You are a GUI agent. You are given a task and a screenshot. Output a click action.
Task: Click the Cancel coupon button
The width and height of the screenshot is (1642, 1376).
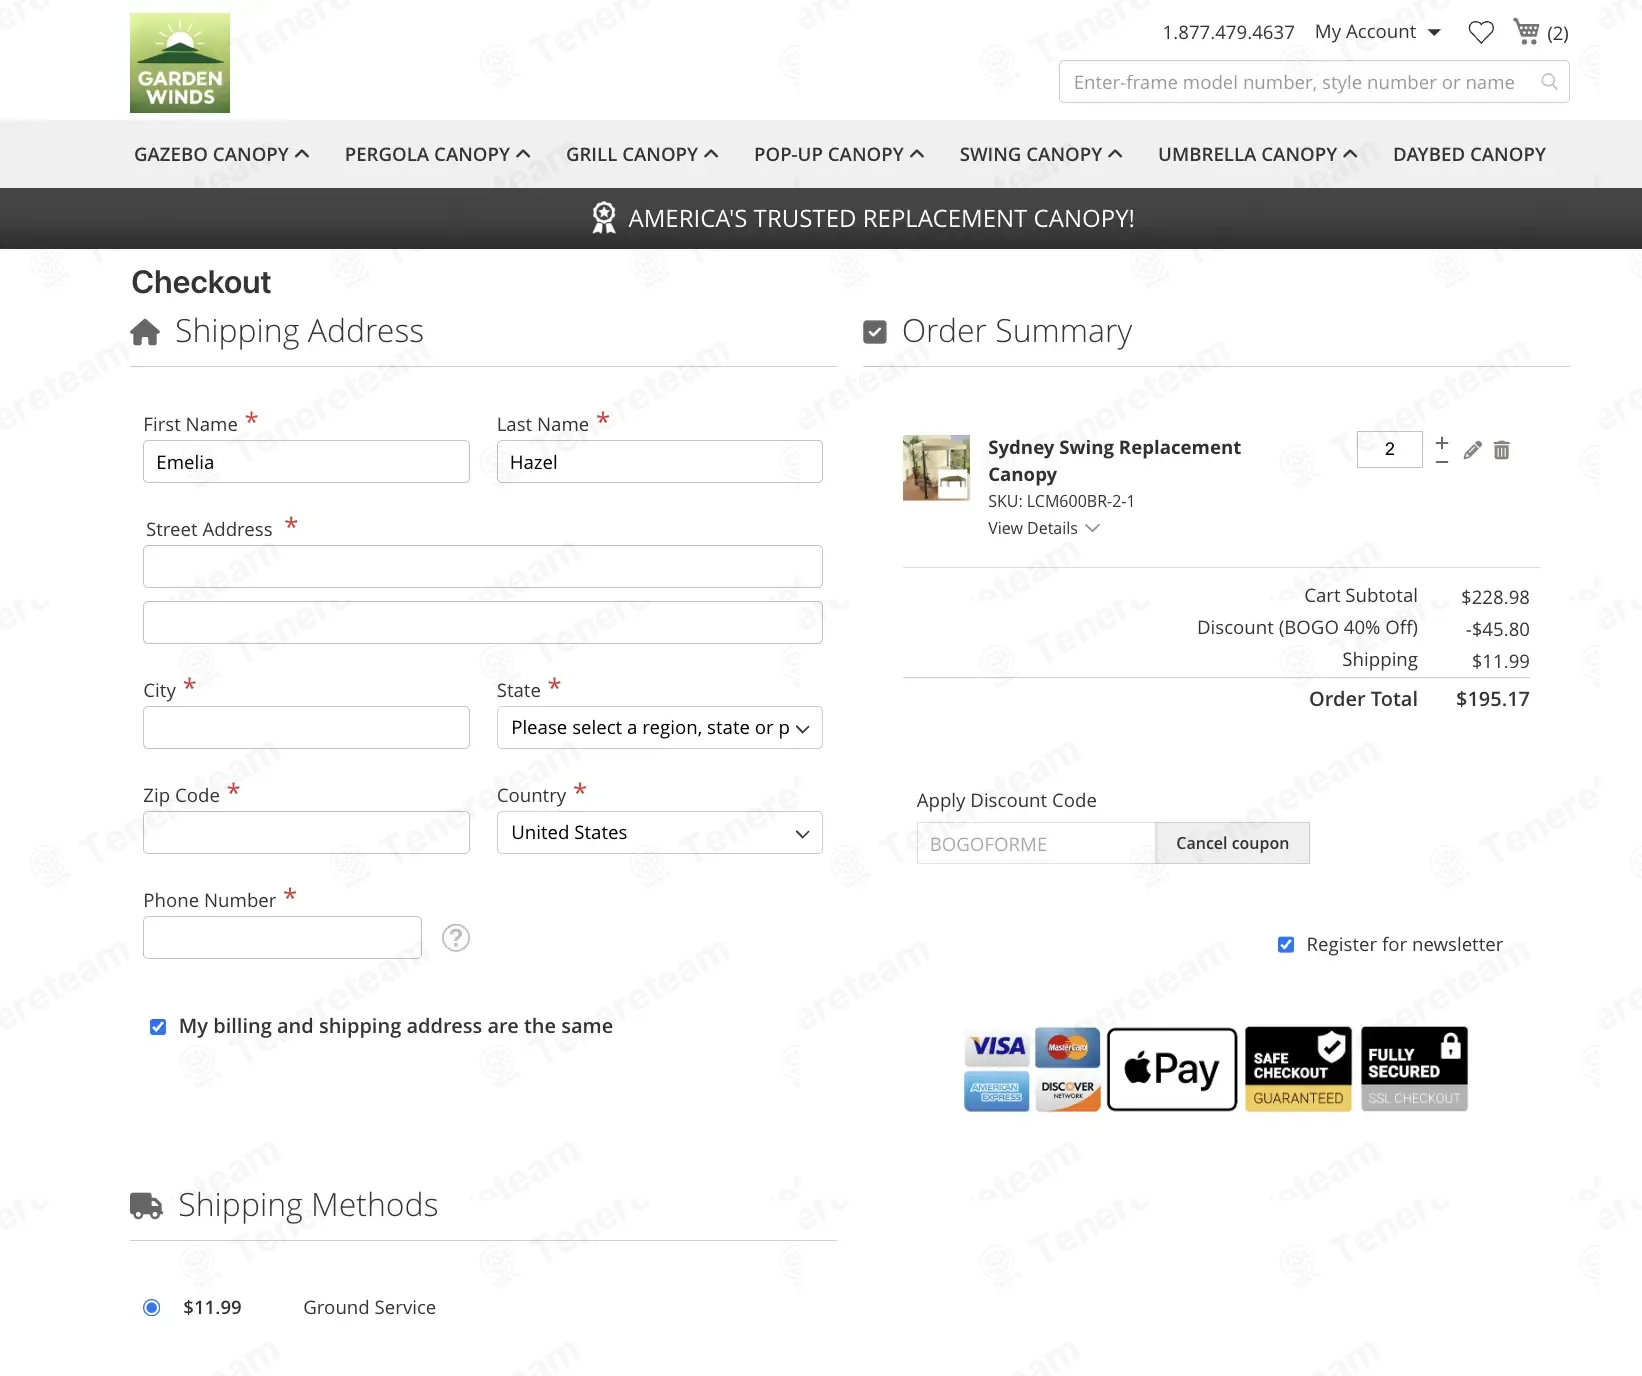click(x=1232, y=843)
